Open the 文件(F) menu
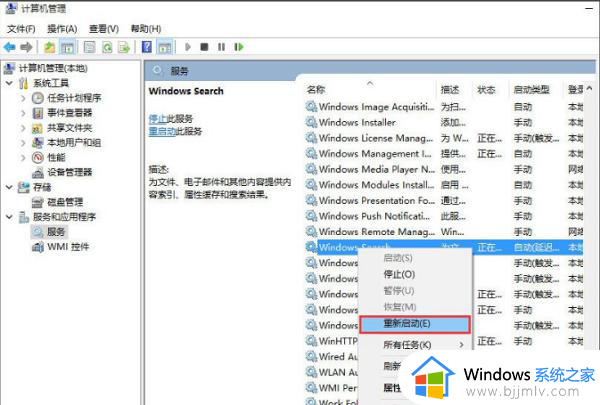This screenshot has height=405, width=600. tap(21, 29)
